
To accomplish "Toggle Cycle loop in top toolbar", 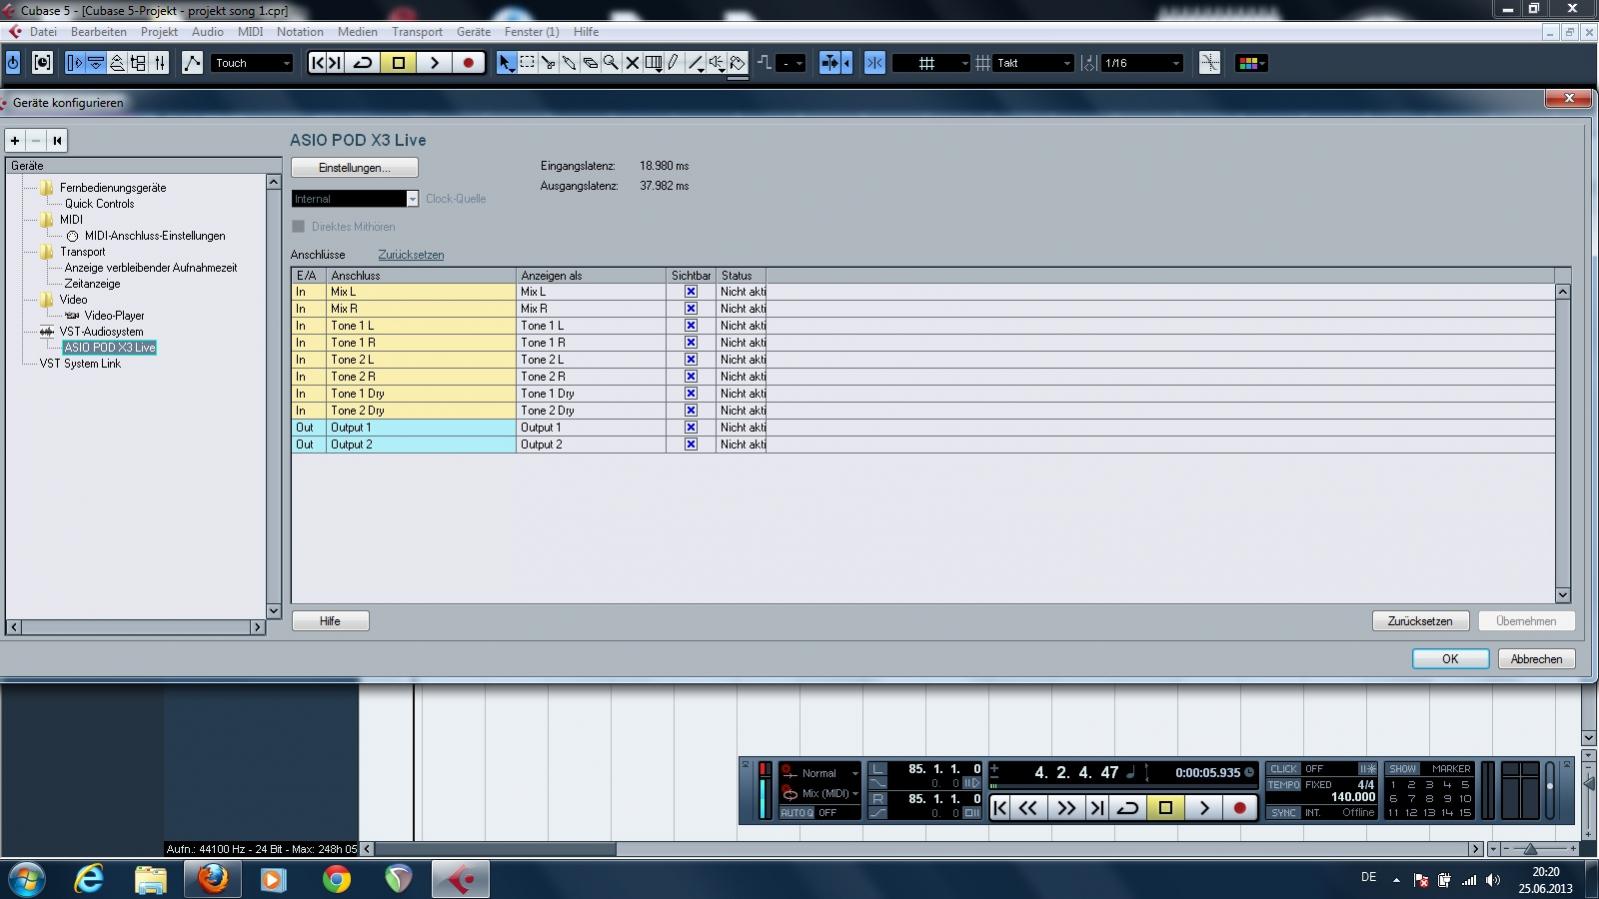I will (363, 63).
